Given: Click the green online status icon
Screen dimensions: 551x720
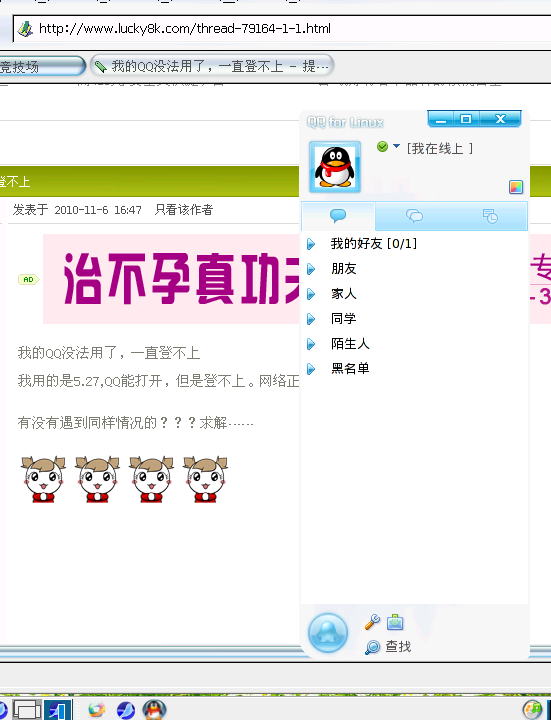Looking at the screenshot, I should 382,146.
